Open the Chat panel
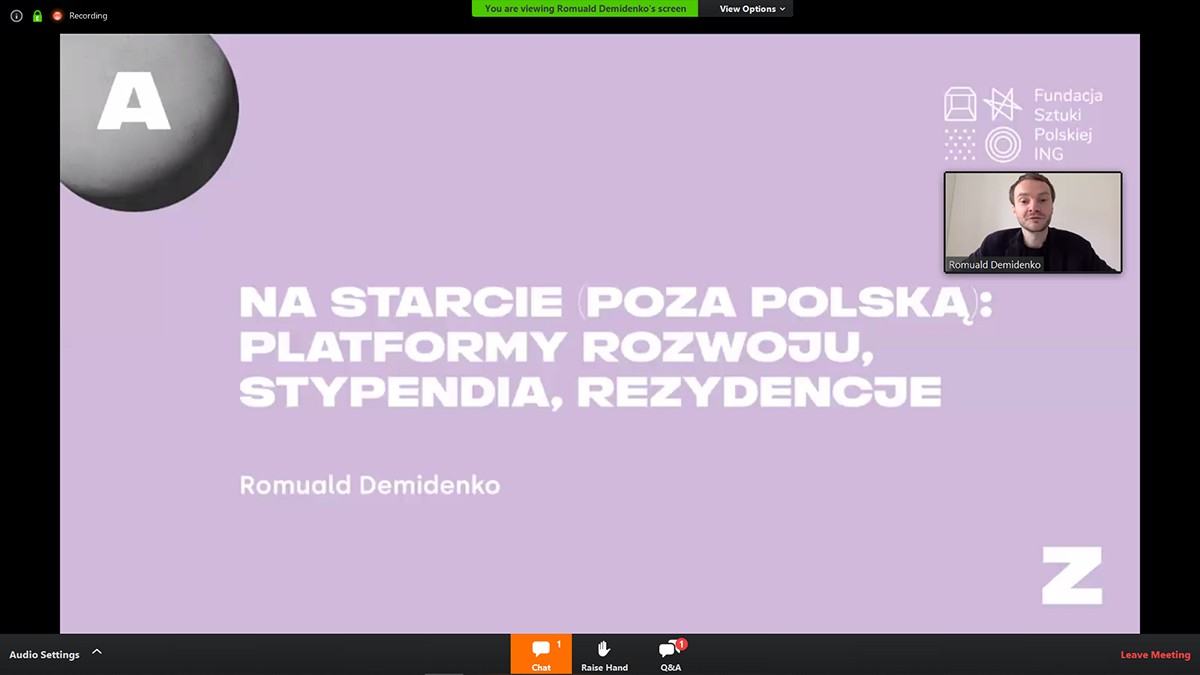This screenshot has height=675, width=1200. 541,654
